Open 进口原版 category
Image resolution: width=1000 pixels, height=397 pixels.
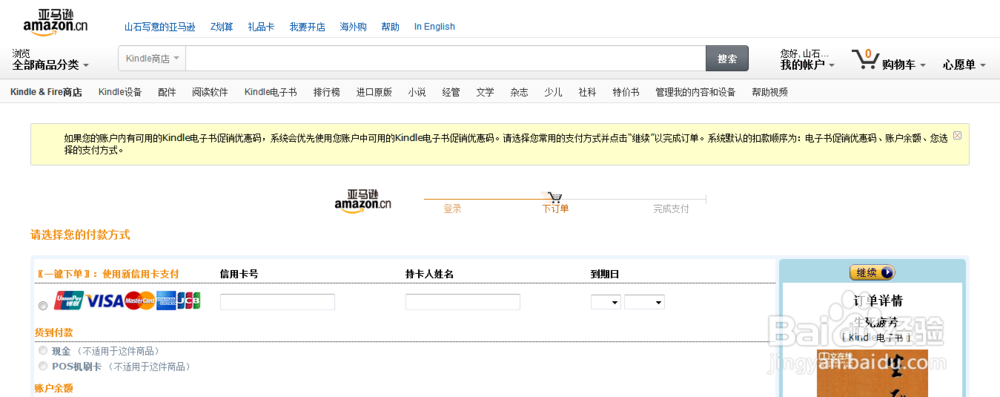click(374, 92)
